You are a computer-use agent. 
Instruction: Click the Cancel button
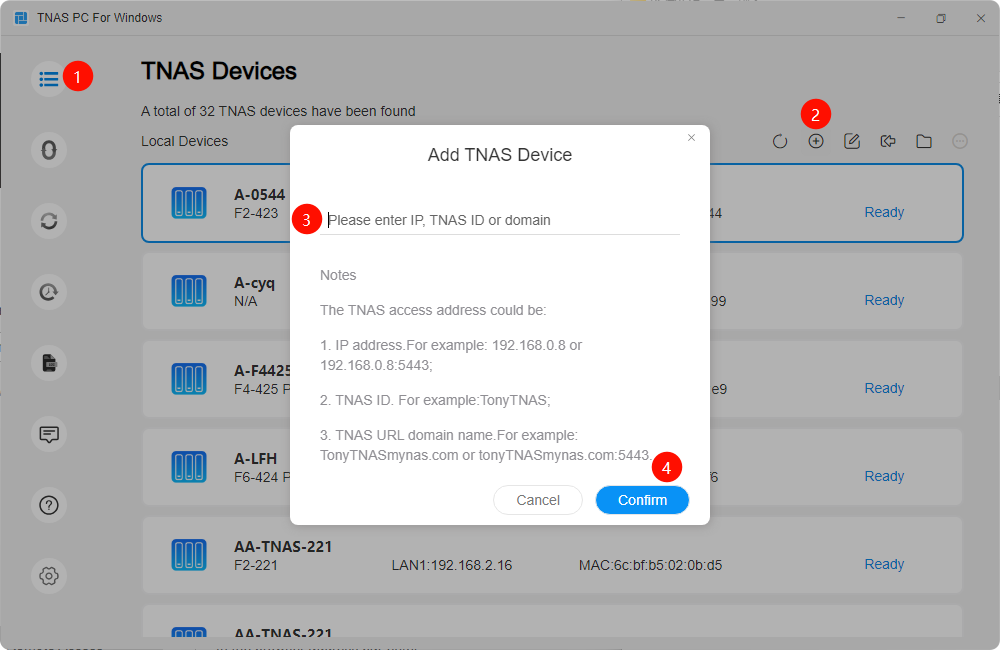(538, 500)
